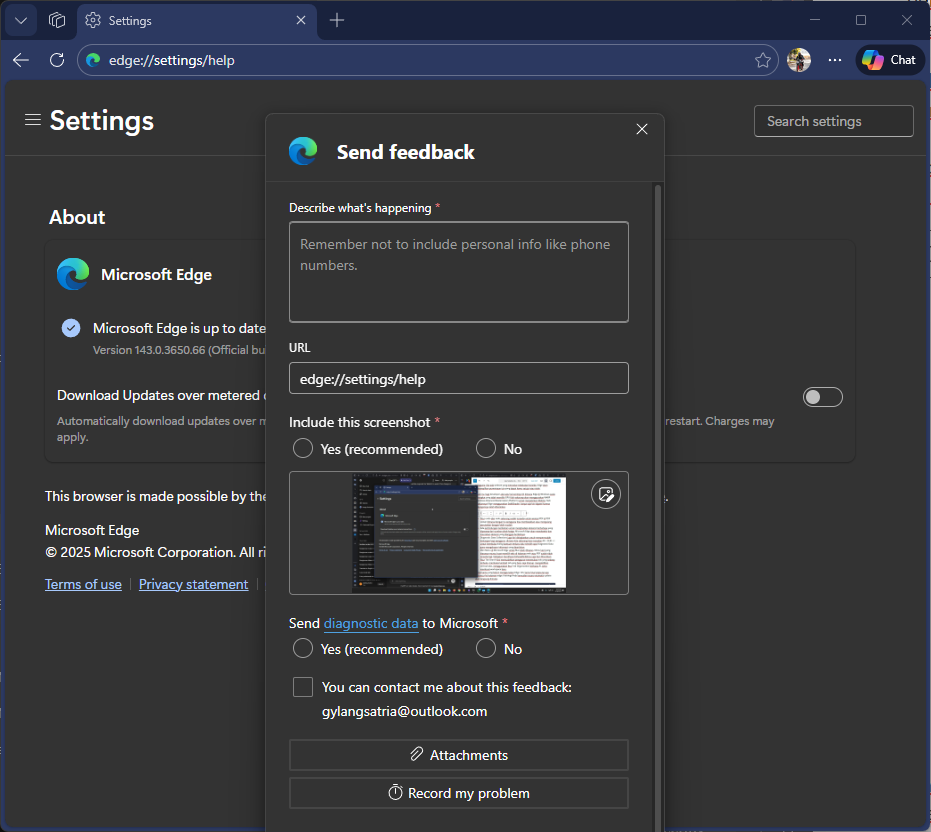Check the contact me about feedback box
This screenshot has width=931, height=832.
(303, 687)
